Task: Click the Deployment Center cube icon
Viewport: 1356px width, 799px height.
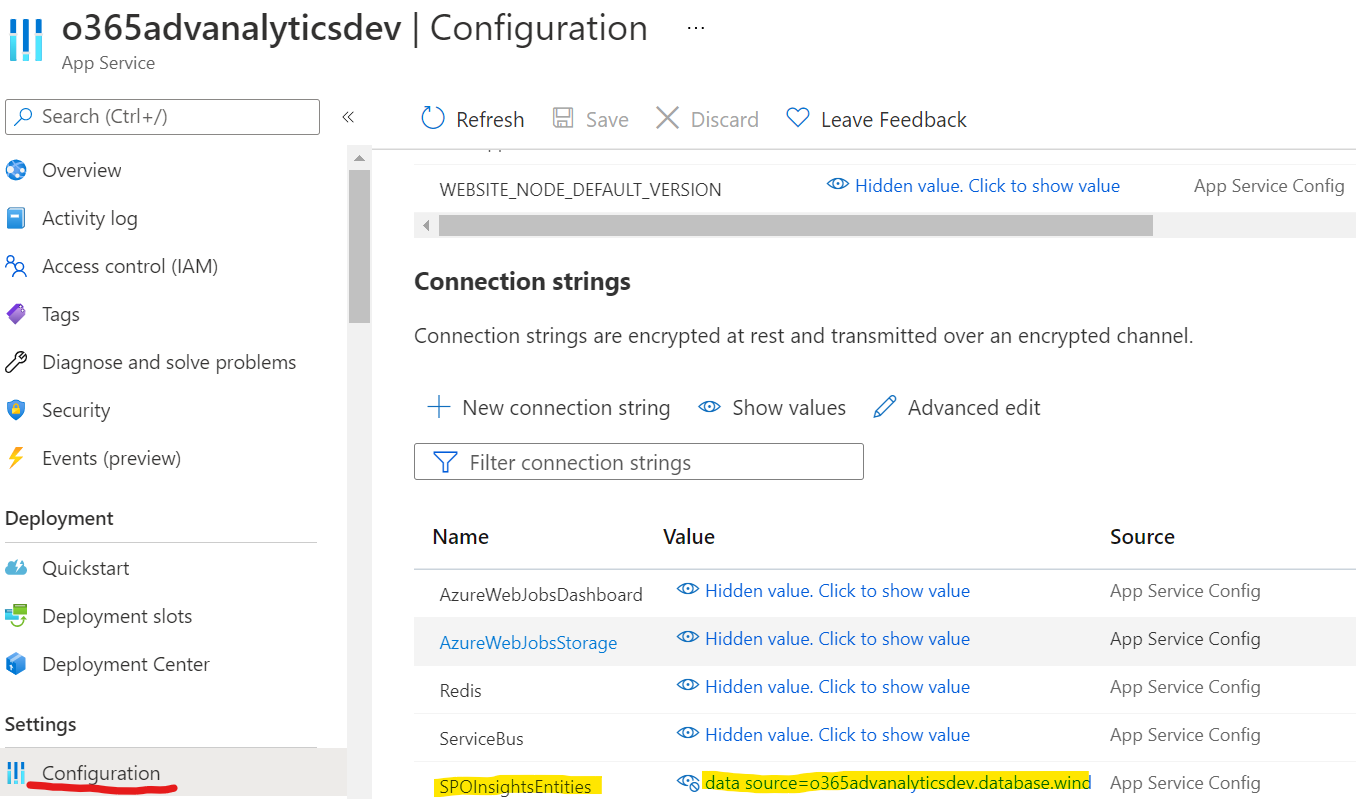Action: coord(16,664)
